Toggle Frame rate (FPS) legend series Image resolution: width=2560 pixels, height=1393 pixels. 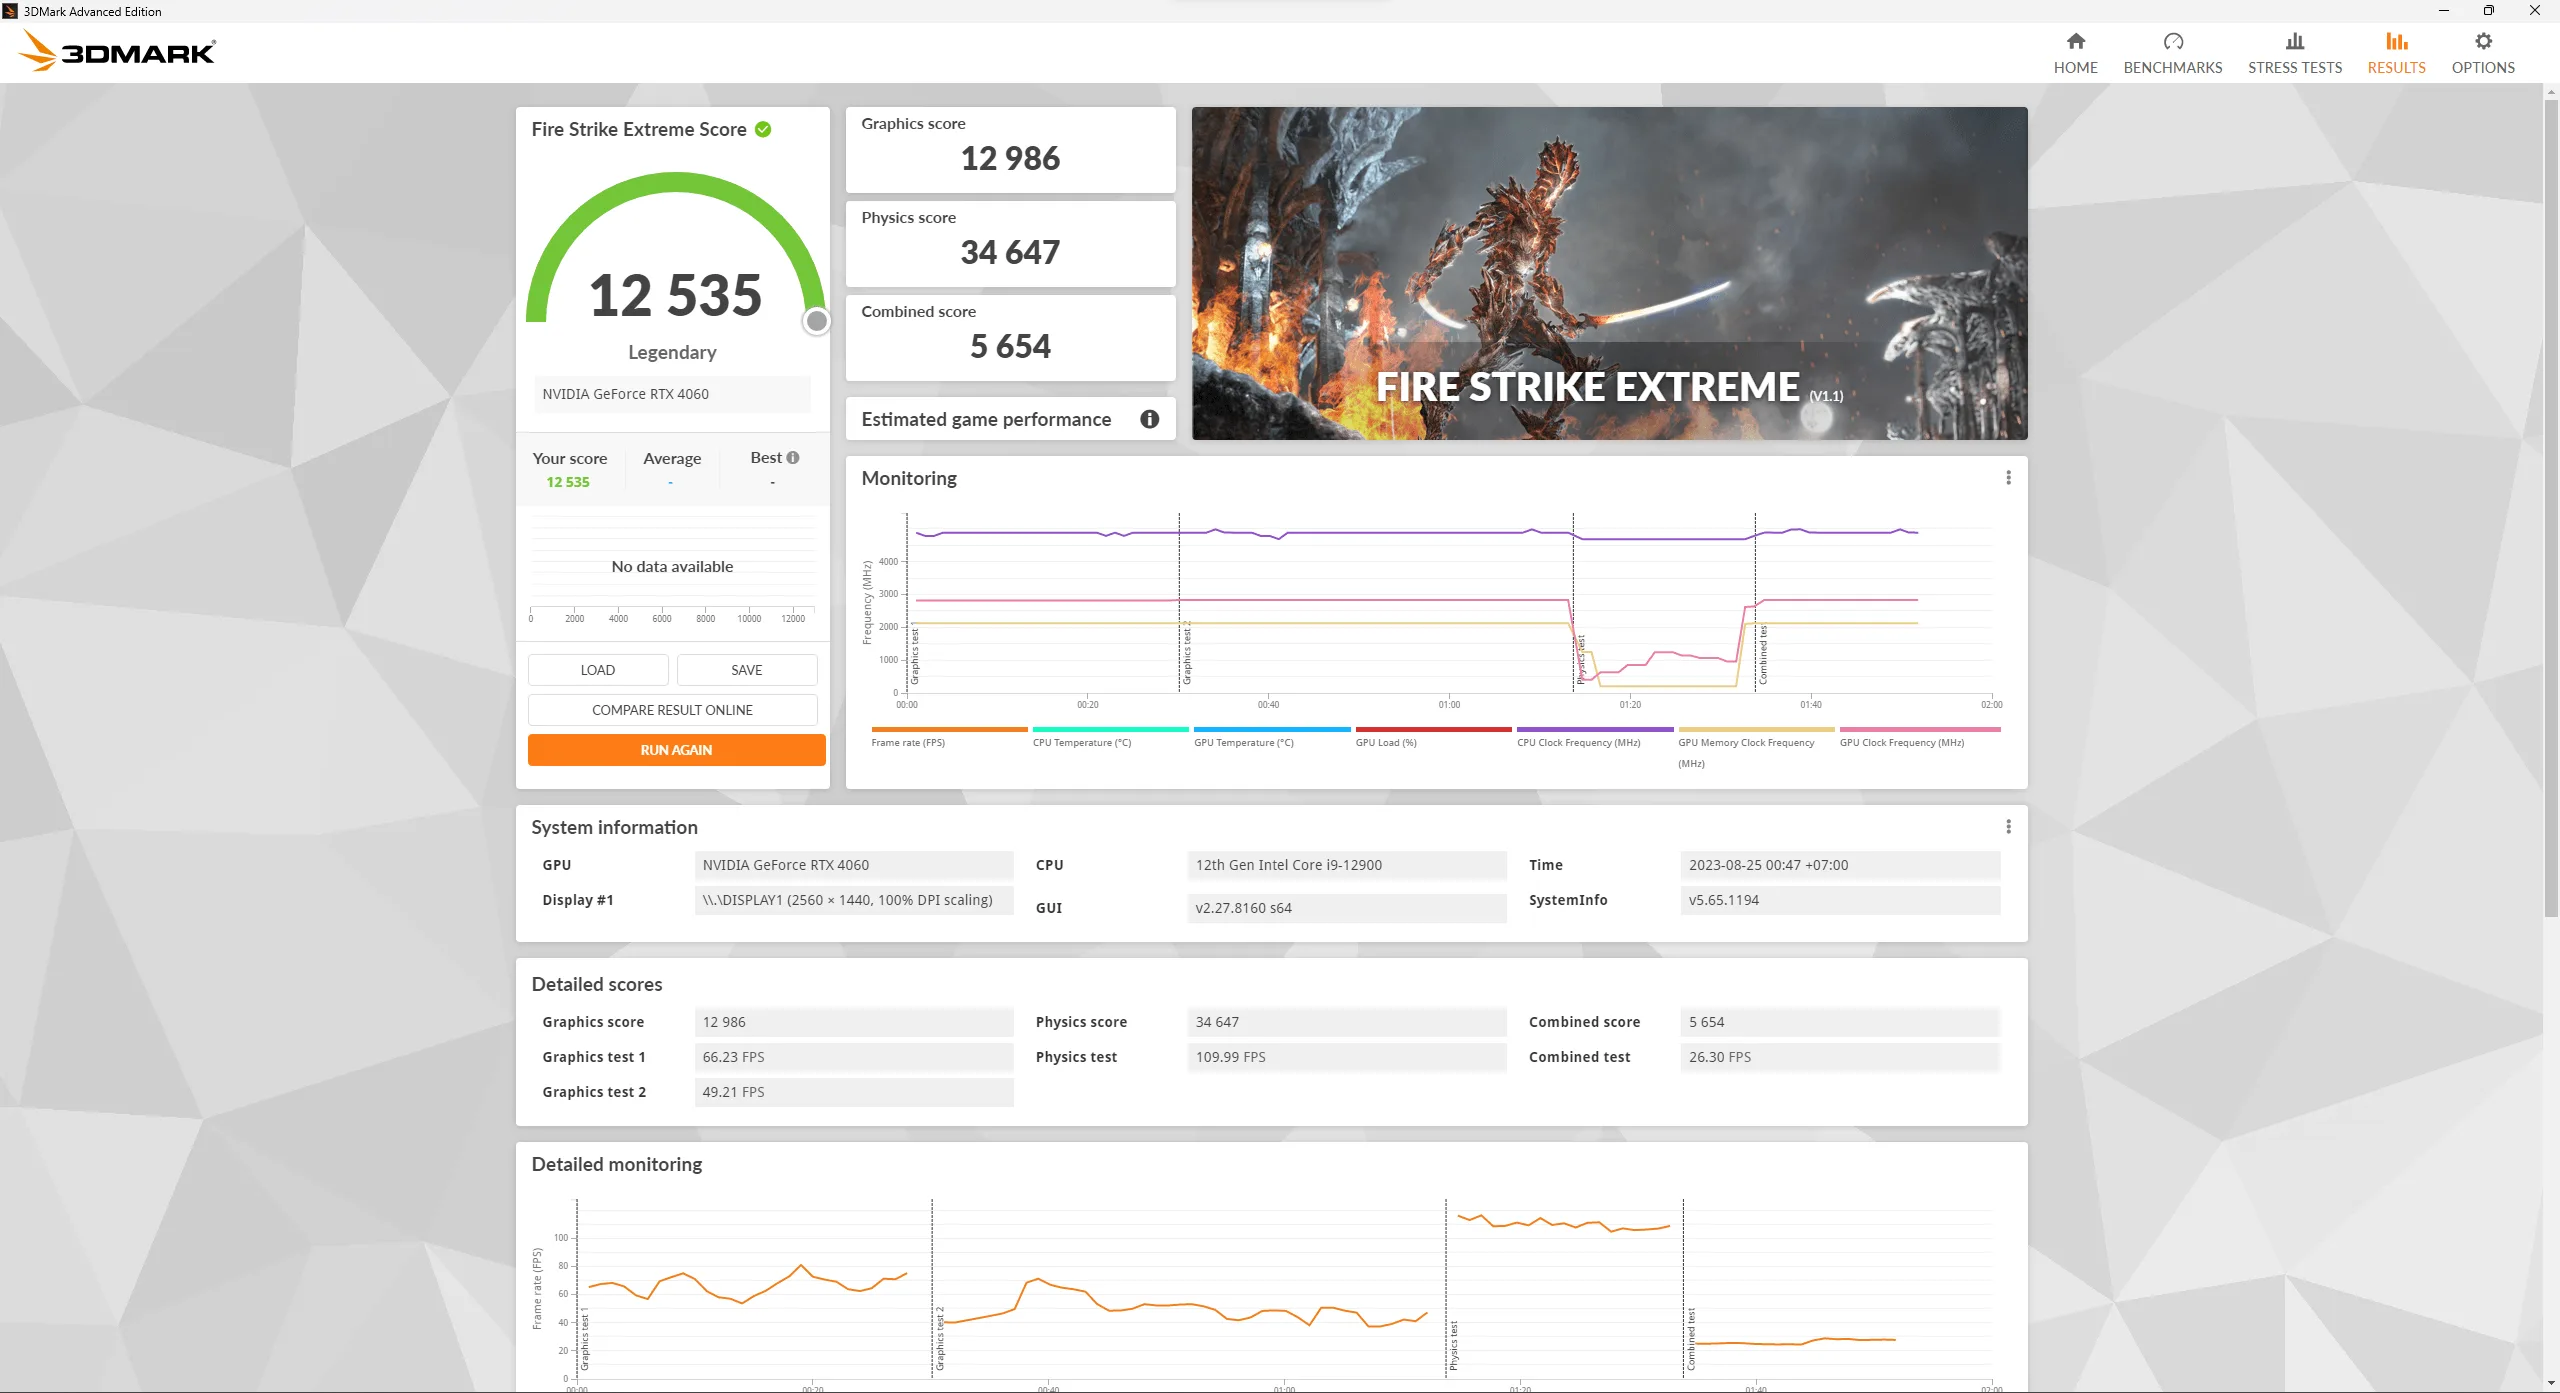coord(948,737)
